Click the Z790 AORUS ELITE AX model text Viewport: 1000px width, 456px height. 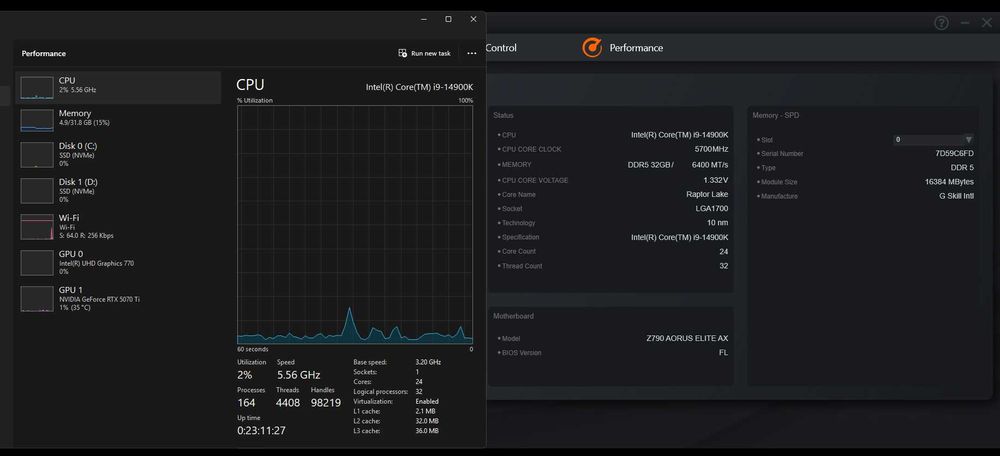(687, 339)
